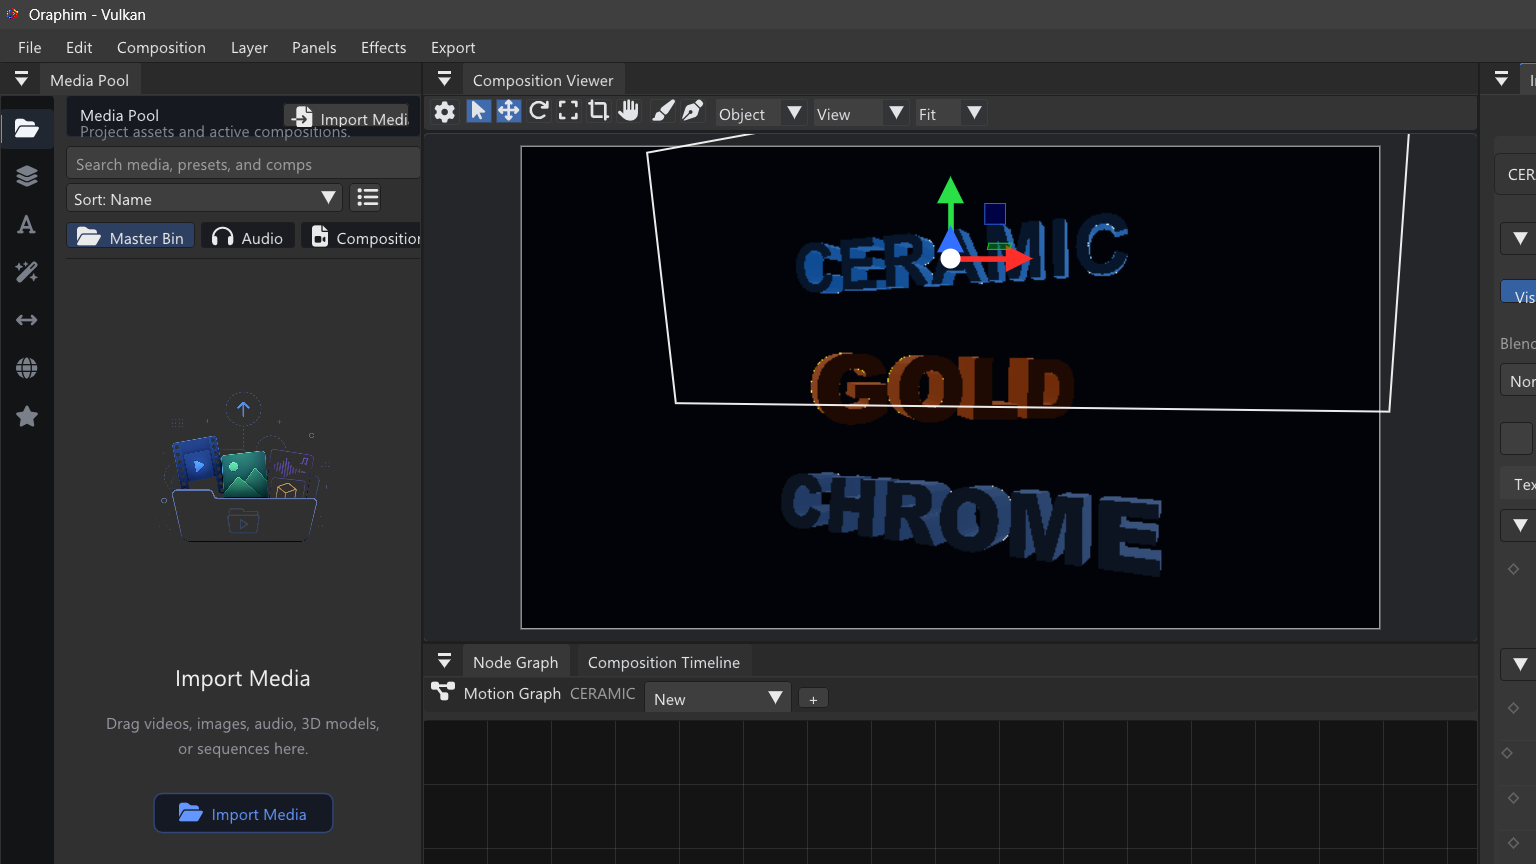The height and width of the screenshot is (864, 1536).
Task: Select the GOLD 3D text in viewer
Action: (941, 386)
